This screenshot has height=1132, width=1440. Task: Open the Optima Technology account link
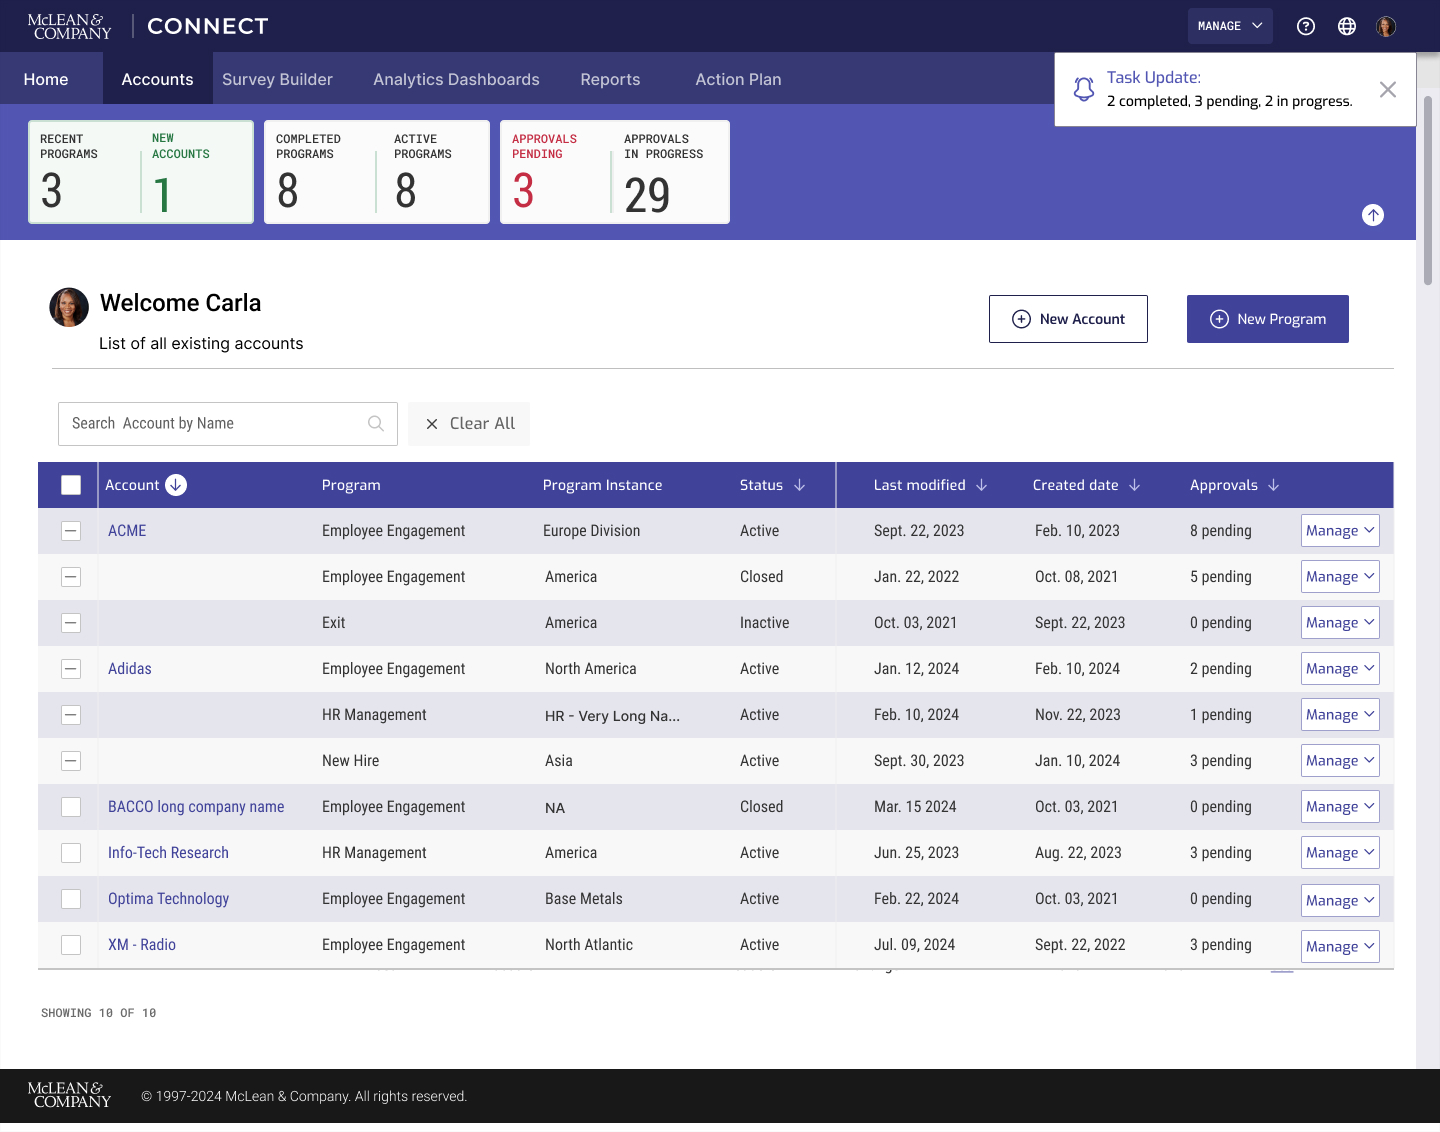click(x=168, y=899)
